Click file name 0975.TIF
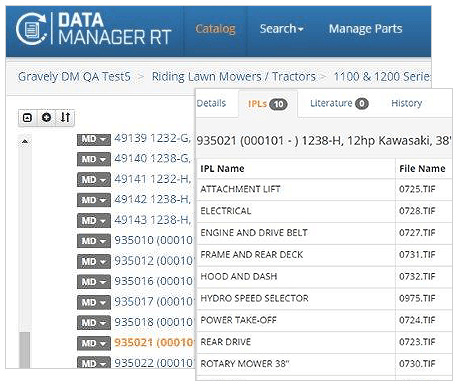The height and width of the screenshot is (386, 458). [x=417, y=298]
